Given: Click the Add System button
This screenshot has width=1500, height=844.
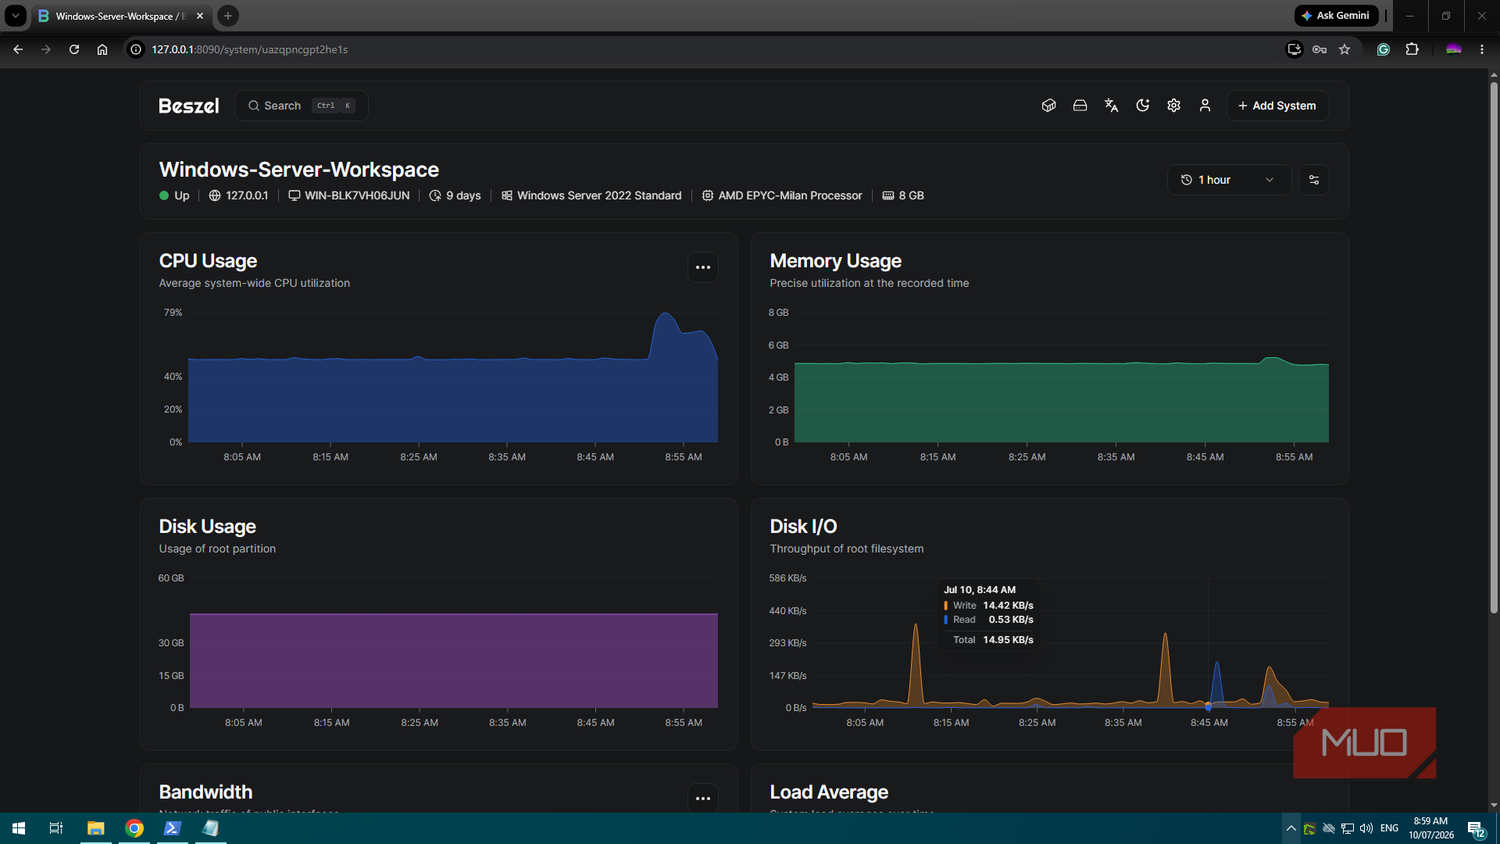Looking at the screenshot, I should [1277, 105].
